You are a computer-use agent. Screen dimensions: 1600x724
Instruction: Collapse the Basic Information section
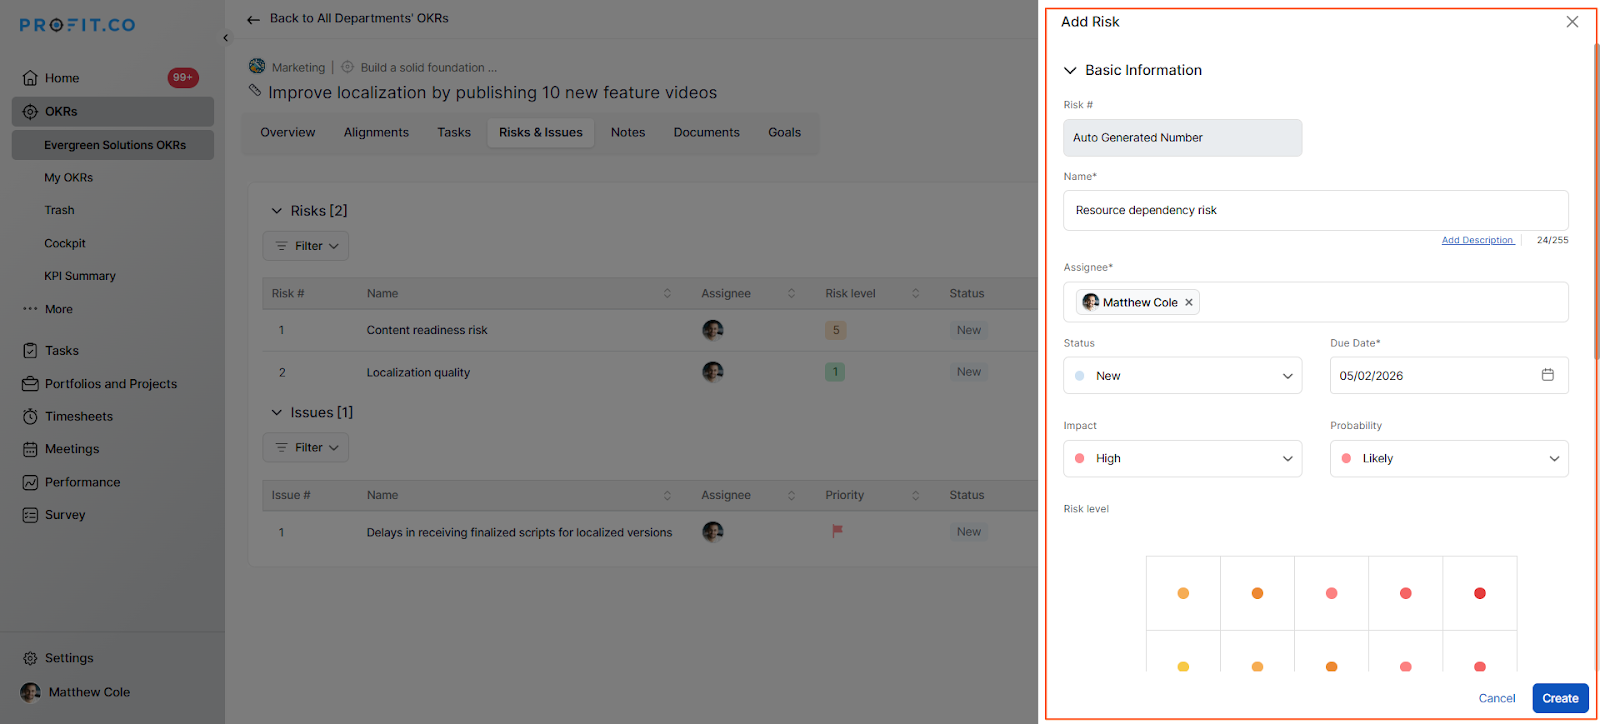[1070, 71]
